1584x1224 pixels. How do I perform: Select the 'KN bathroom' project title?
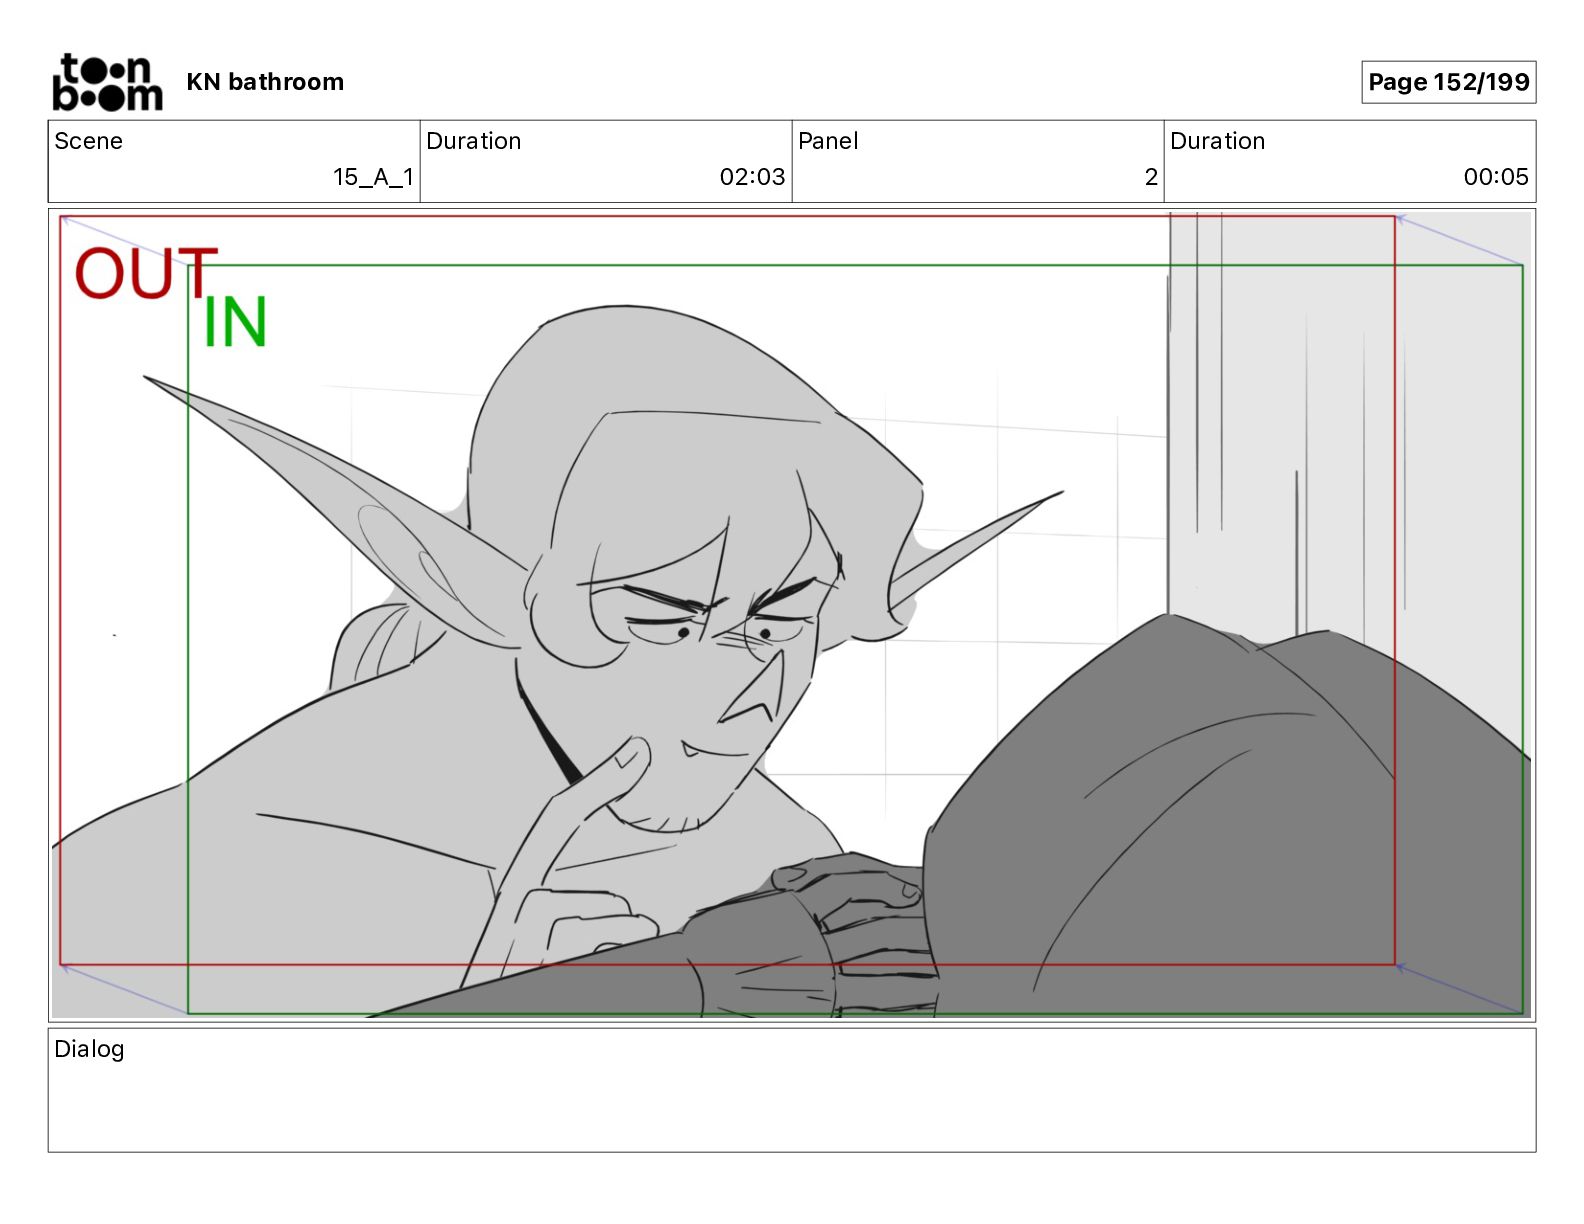tap(265, 82)
